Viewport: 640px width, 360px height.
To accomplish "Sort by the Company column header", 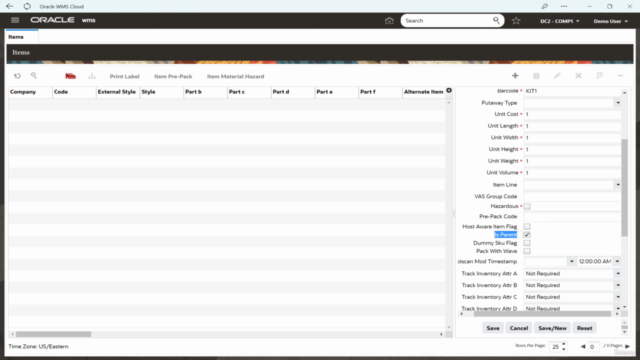I will 30,92.
